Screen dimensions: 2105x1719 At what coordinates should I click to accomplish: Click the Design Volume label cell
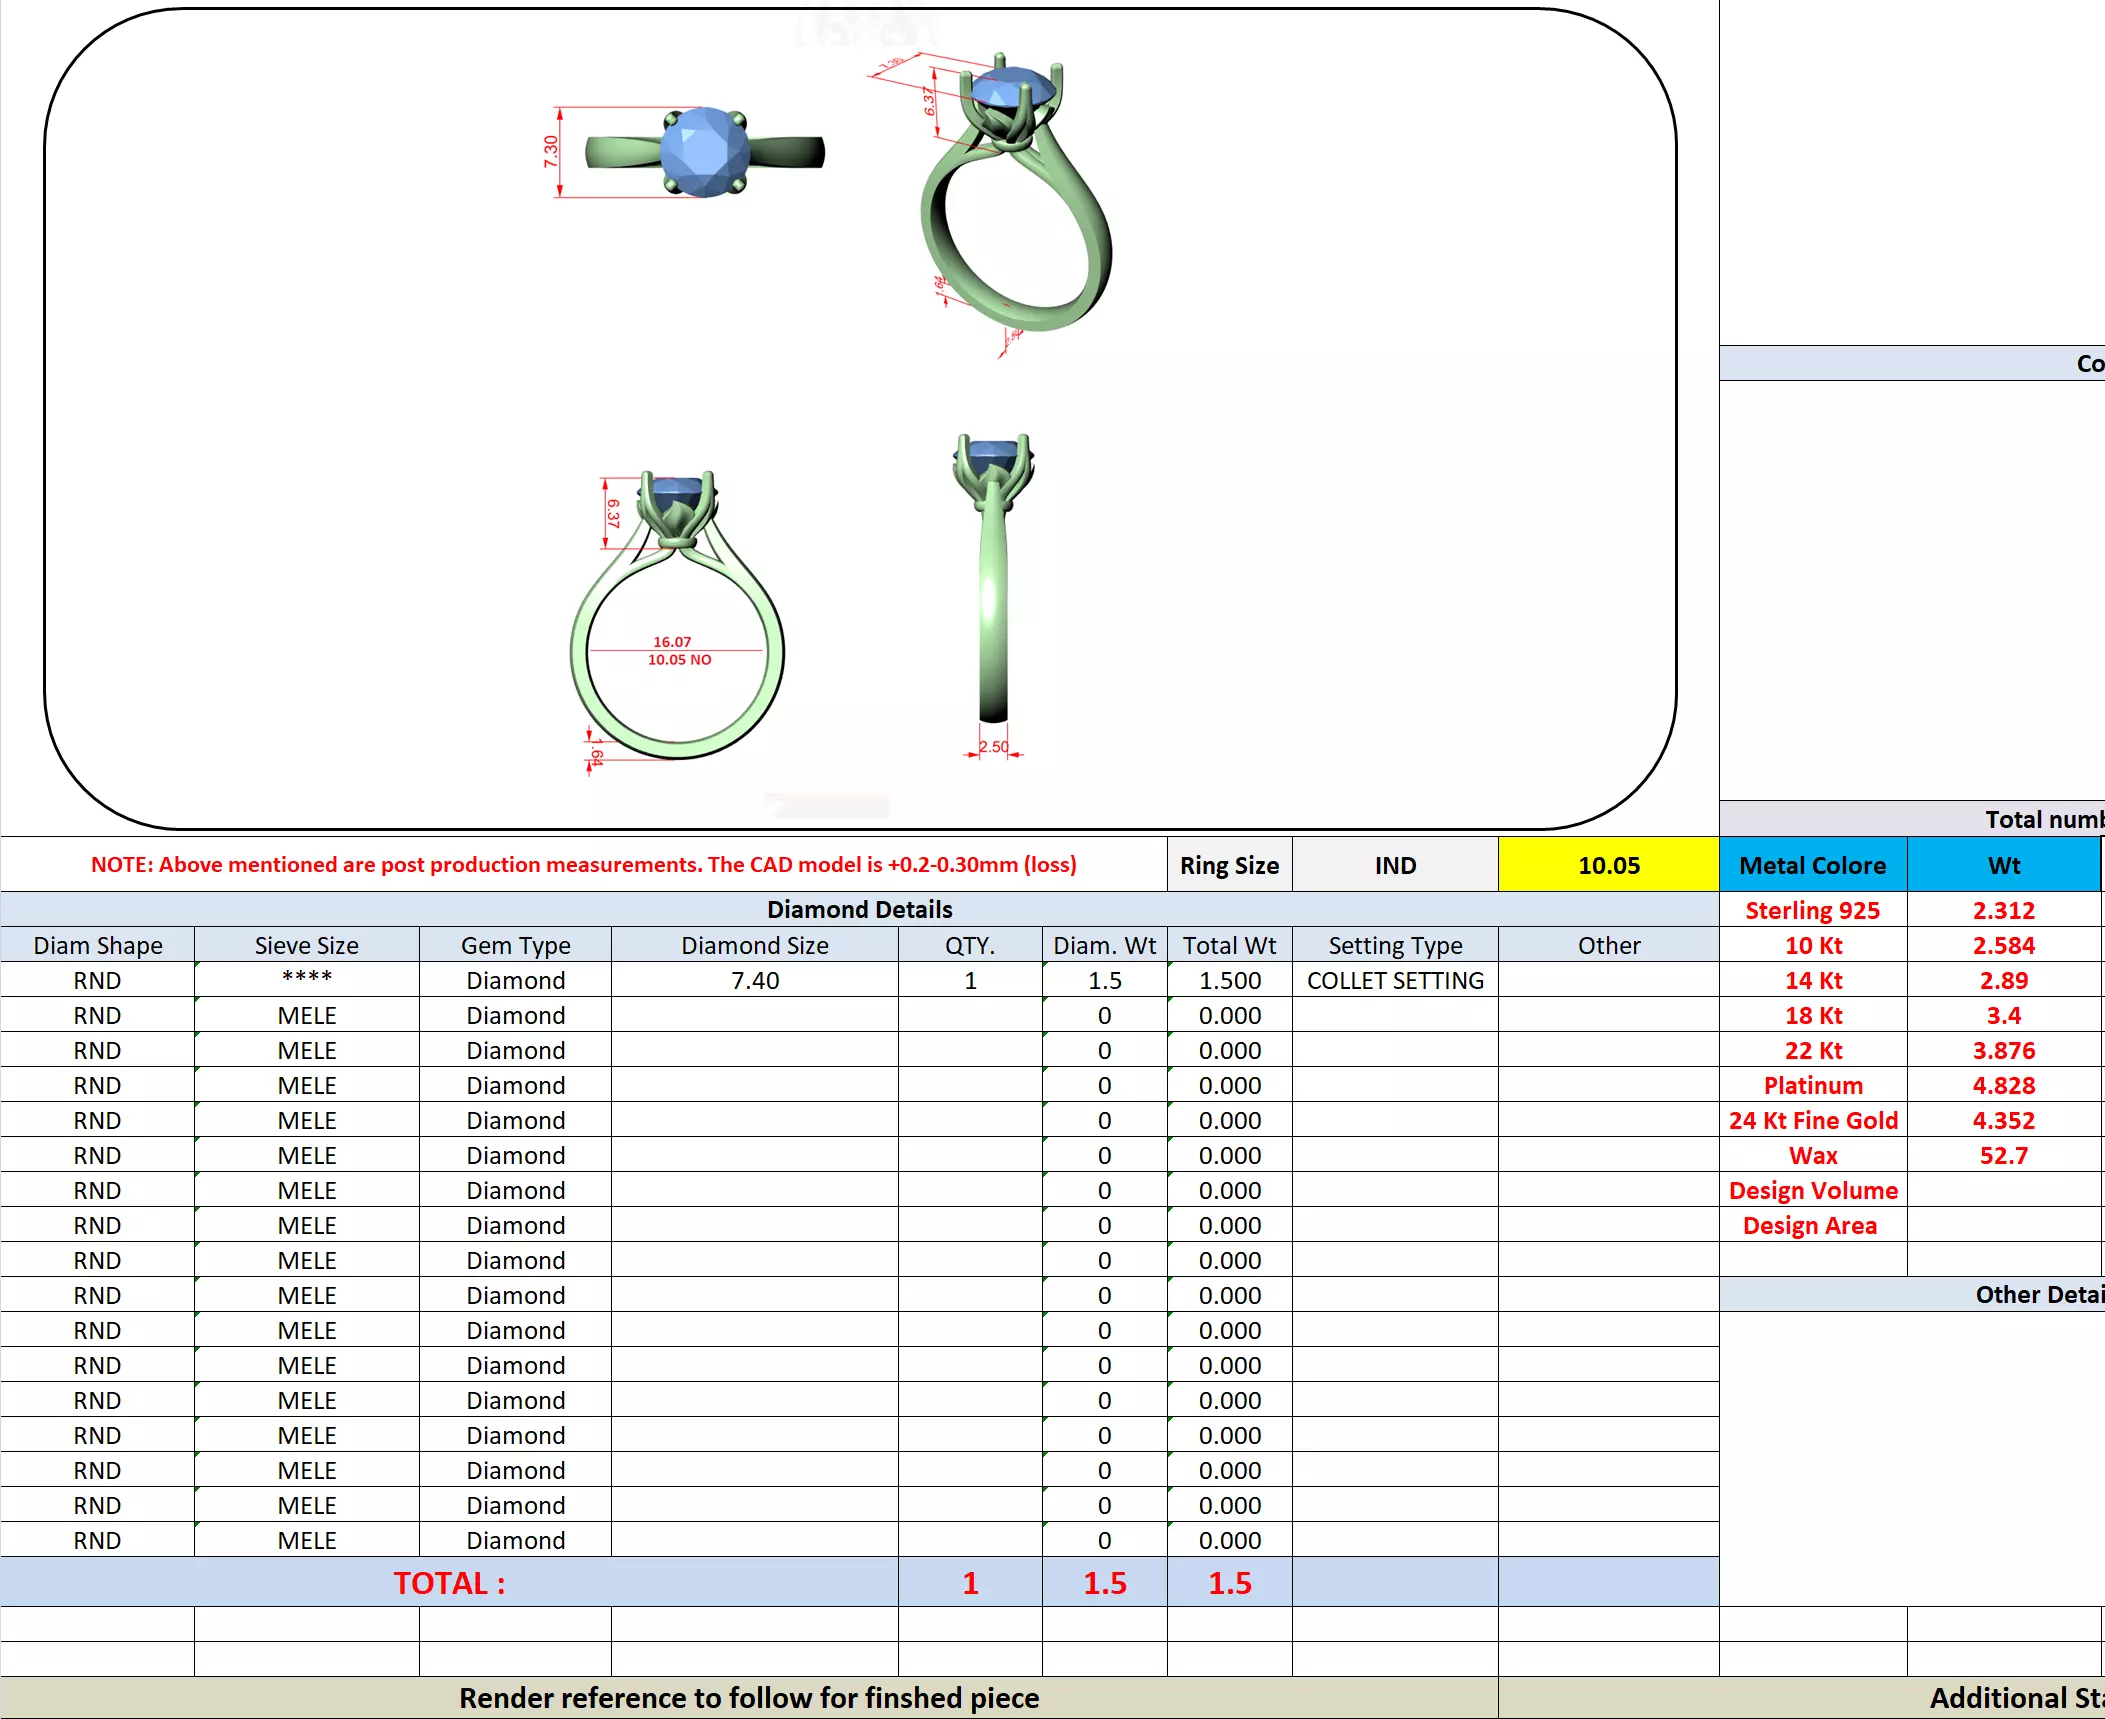pyautogui.click(x=1812, y=1190)
